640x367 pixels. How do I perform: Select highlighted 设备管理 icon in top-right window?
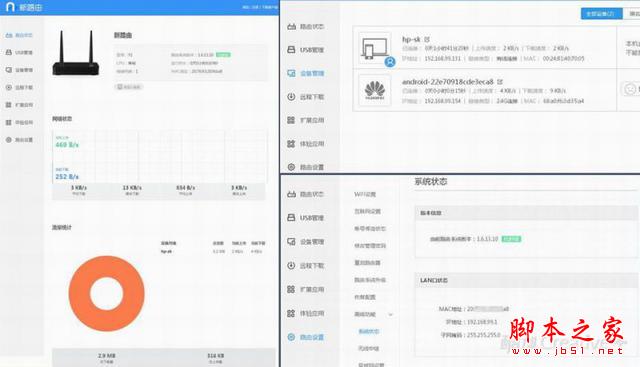click(291, 73)
